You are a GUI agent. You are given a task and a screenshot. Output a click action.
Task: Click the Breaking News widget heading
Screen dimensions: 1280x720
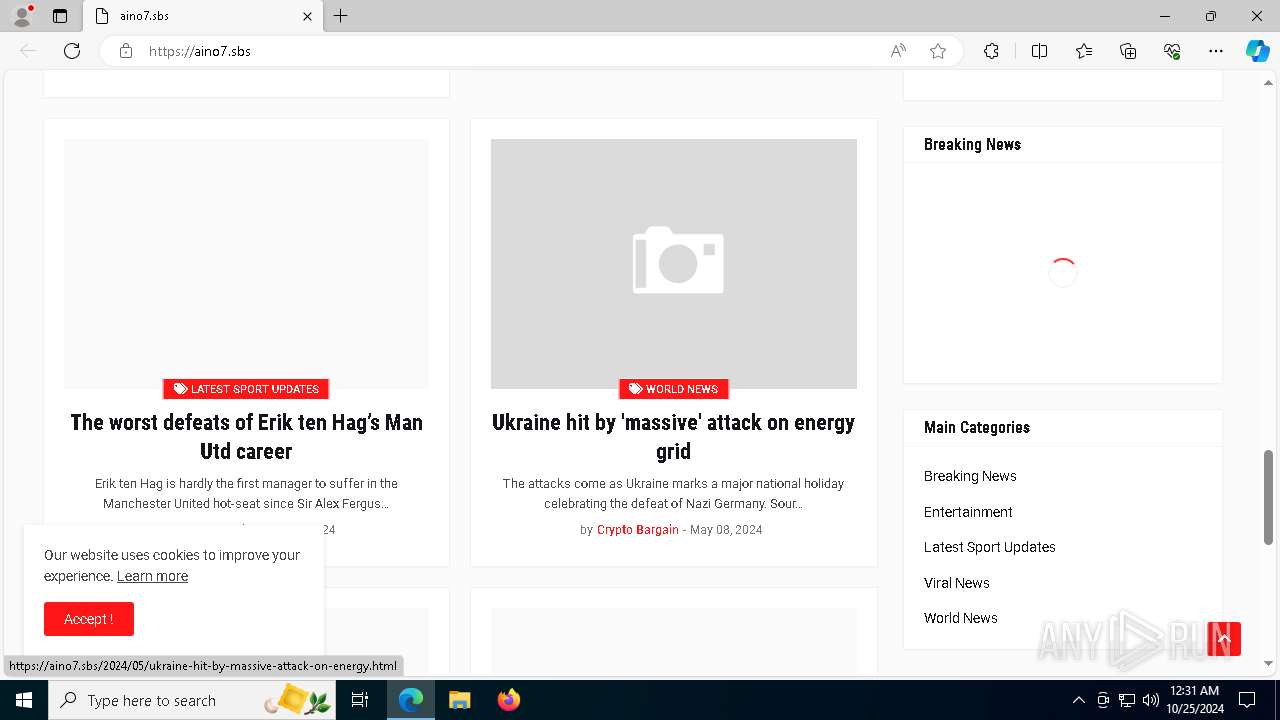point(972,144)
